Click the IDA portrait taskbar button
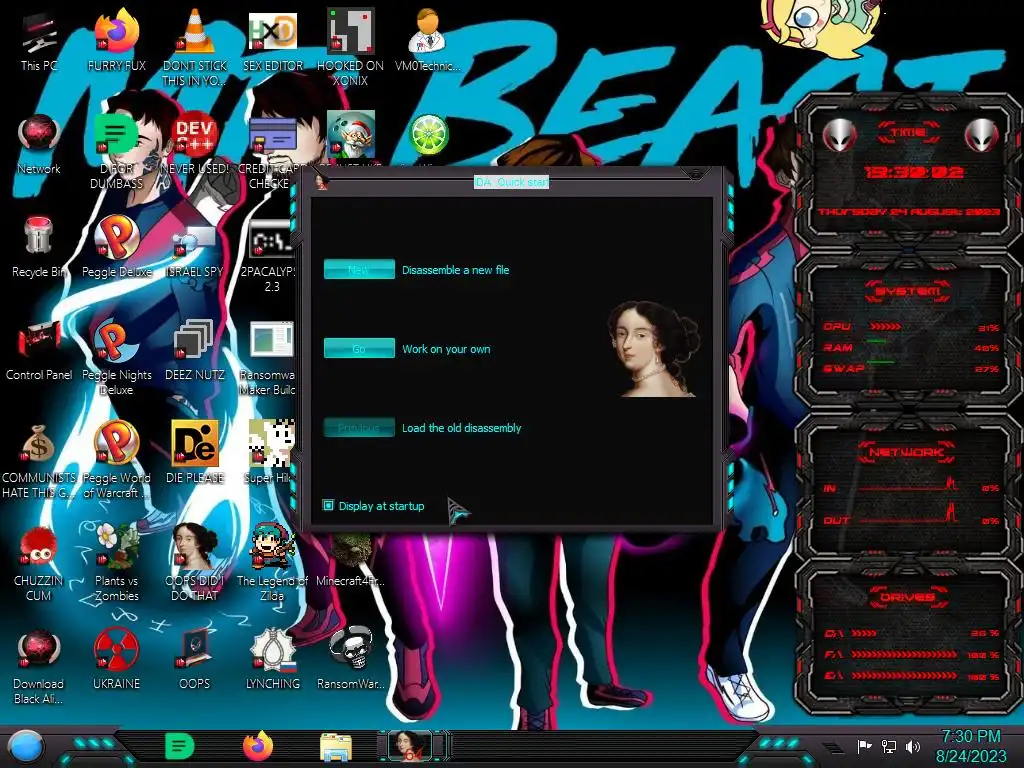Image resolution: width=1024 pixels, height=768 pixels. tap(413, 746)
